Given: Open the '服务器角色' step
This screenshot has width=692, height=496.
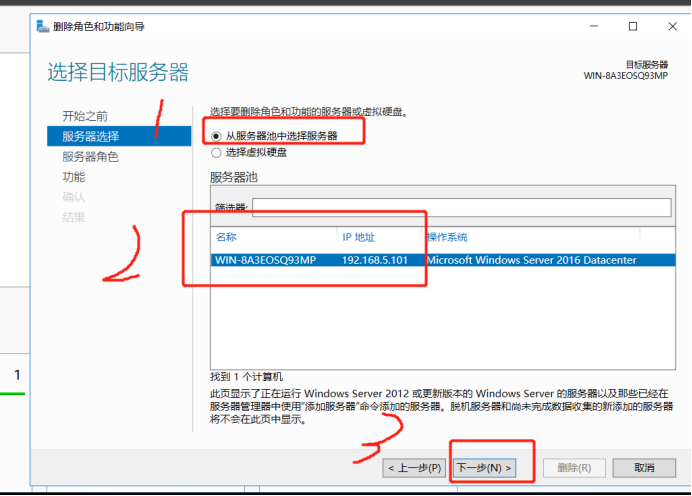Looking at the screenshot, I should pyautogui.click(x=90, y=157).
